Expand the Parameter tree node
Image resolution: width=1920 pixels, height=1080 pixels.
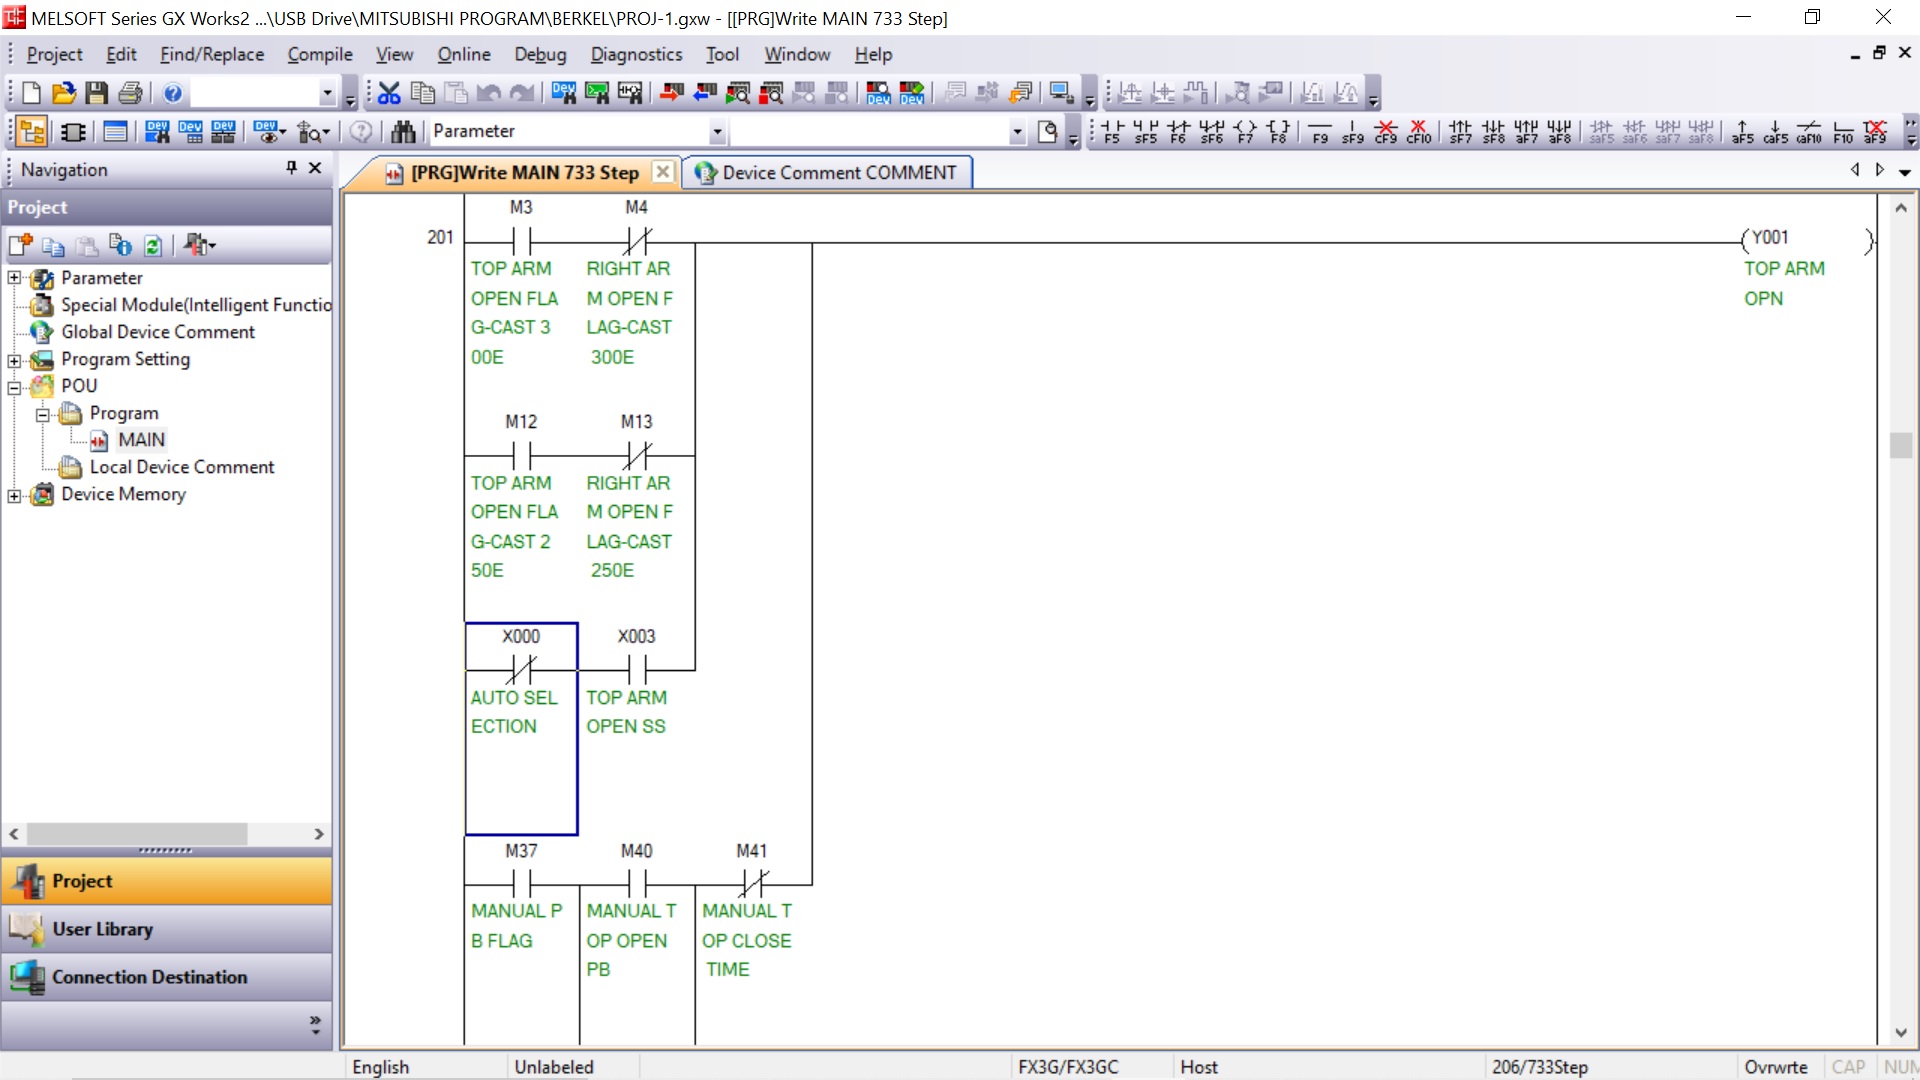point(14,278)
